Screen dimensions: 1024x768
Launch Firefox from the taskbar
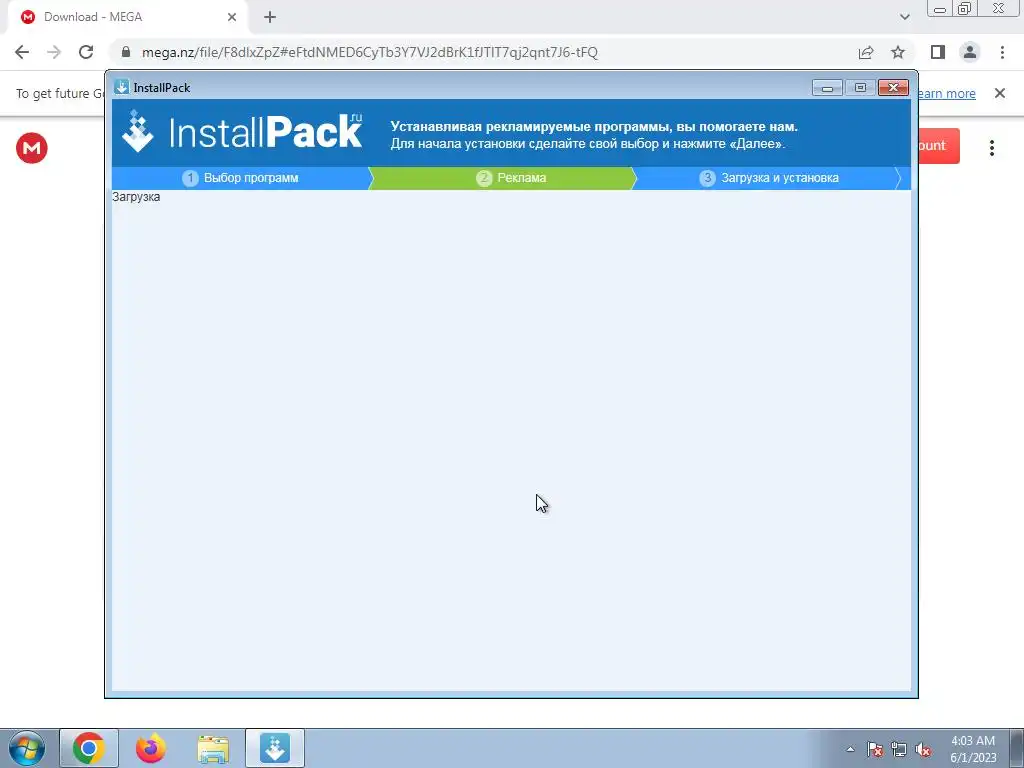(151, 748)
